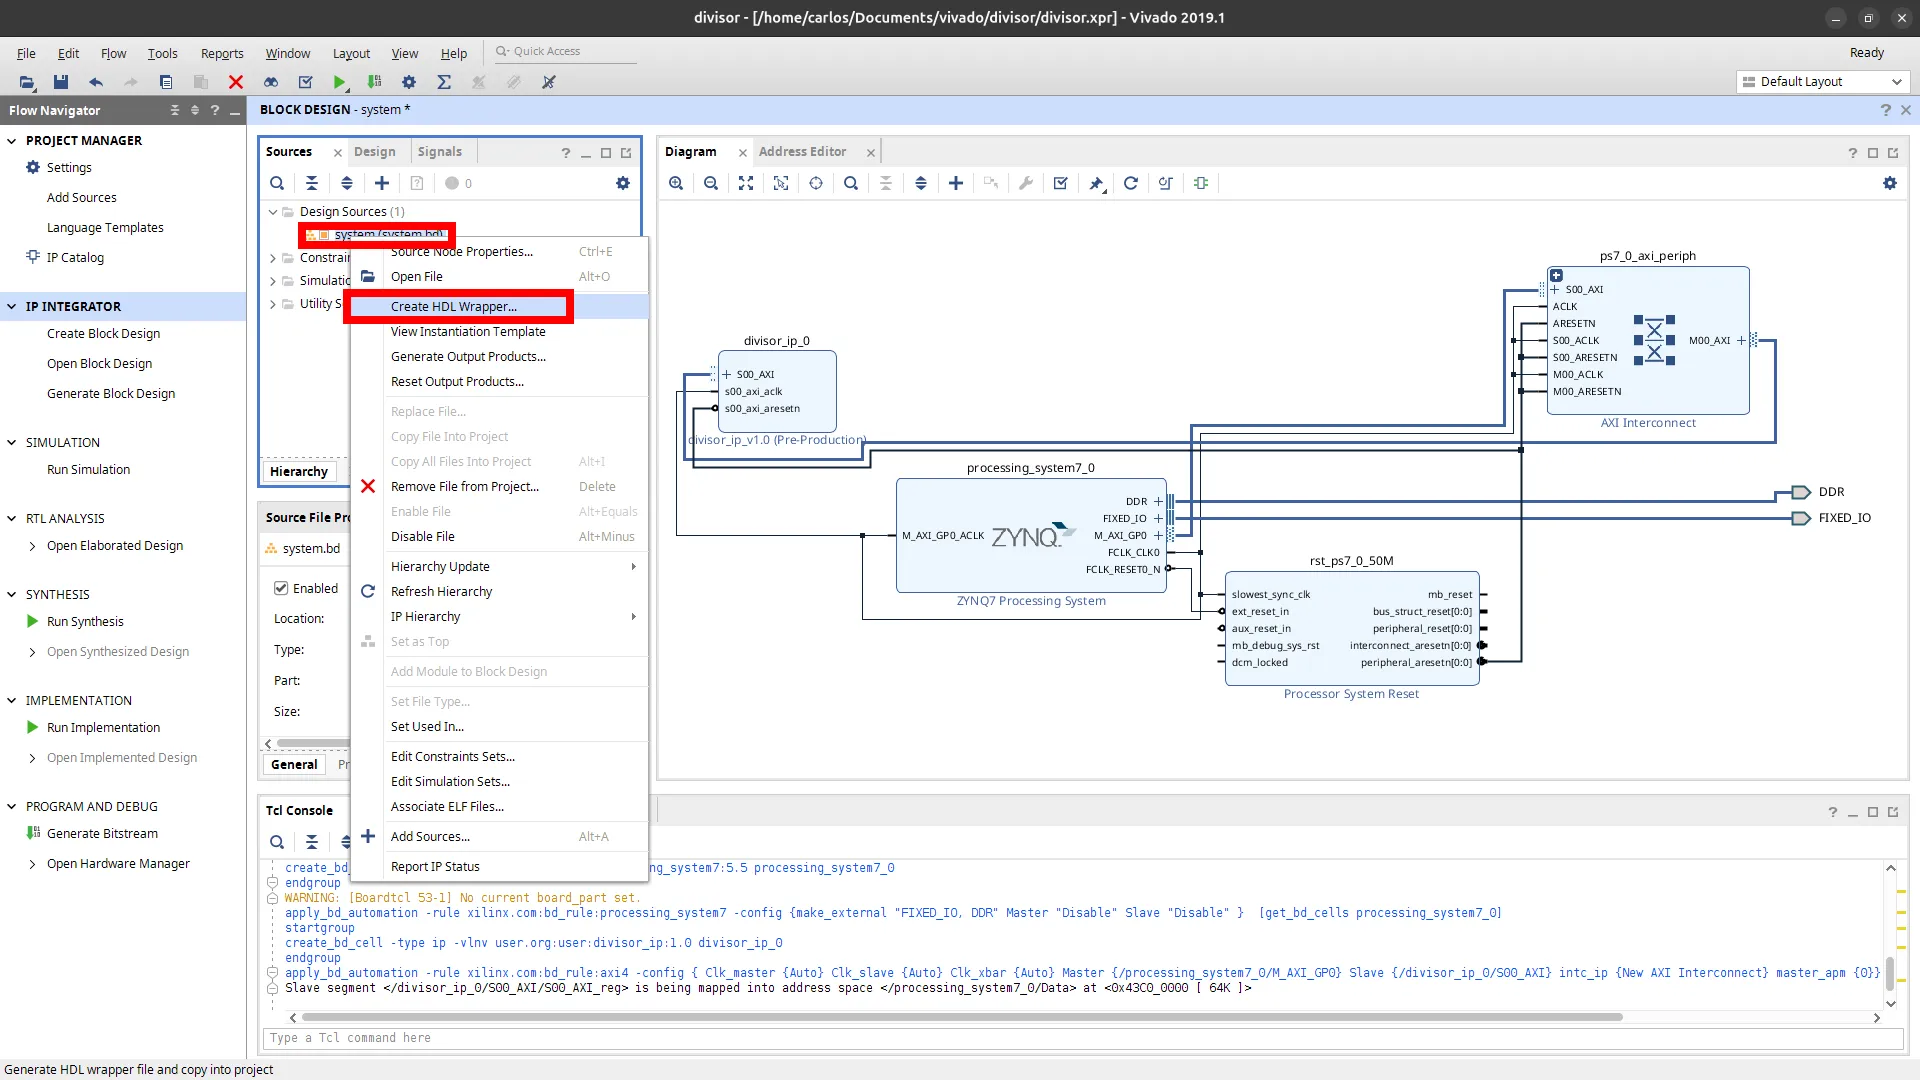Click the Add IP plus icon in diagram toolbar
This screenshot has height=1080, width=1920.
pos(956,183)
